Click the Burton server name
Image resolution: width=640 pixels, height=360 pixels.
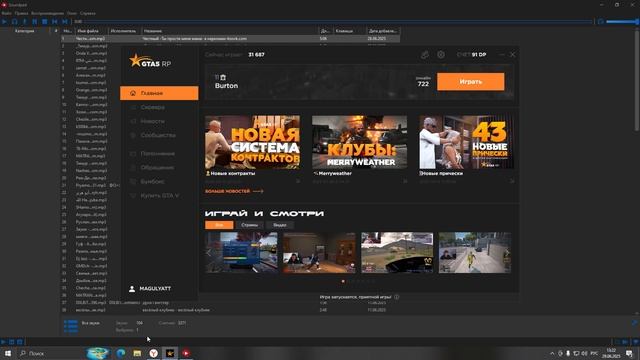[227, 86]
